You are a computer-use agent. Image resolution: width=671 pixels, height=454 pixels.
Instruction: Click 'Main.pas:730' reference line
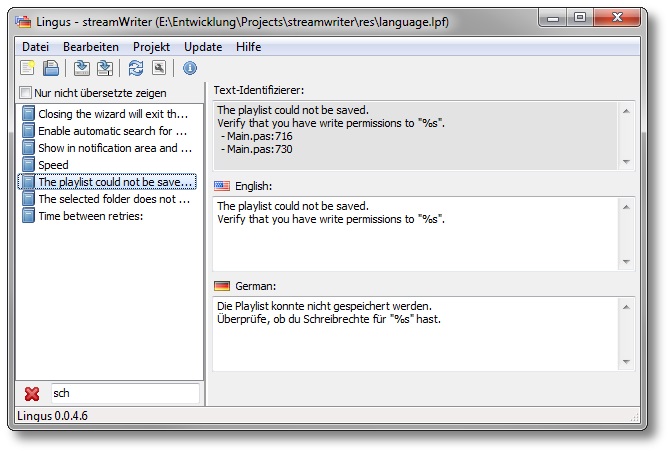tap(259, 149)
